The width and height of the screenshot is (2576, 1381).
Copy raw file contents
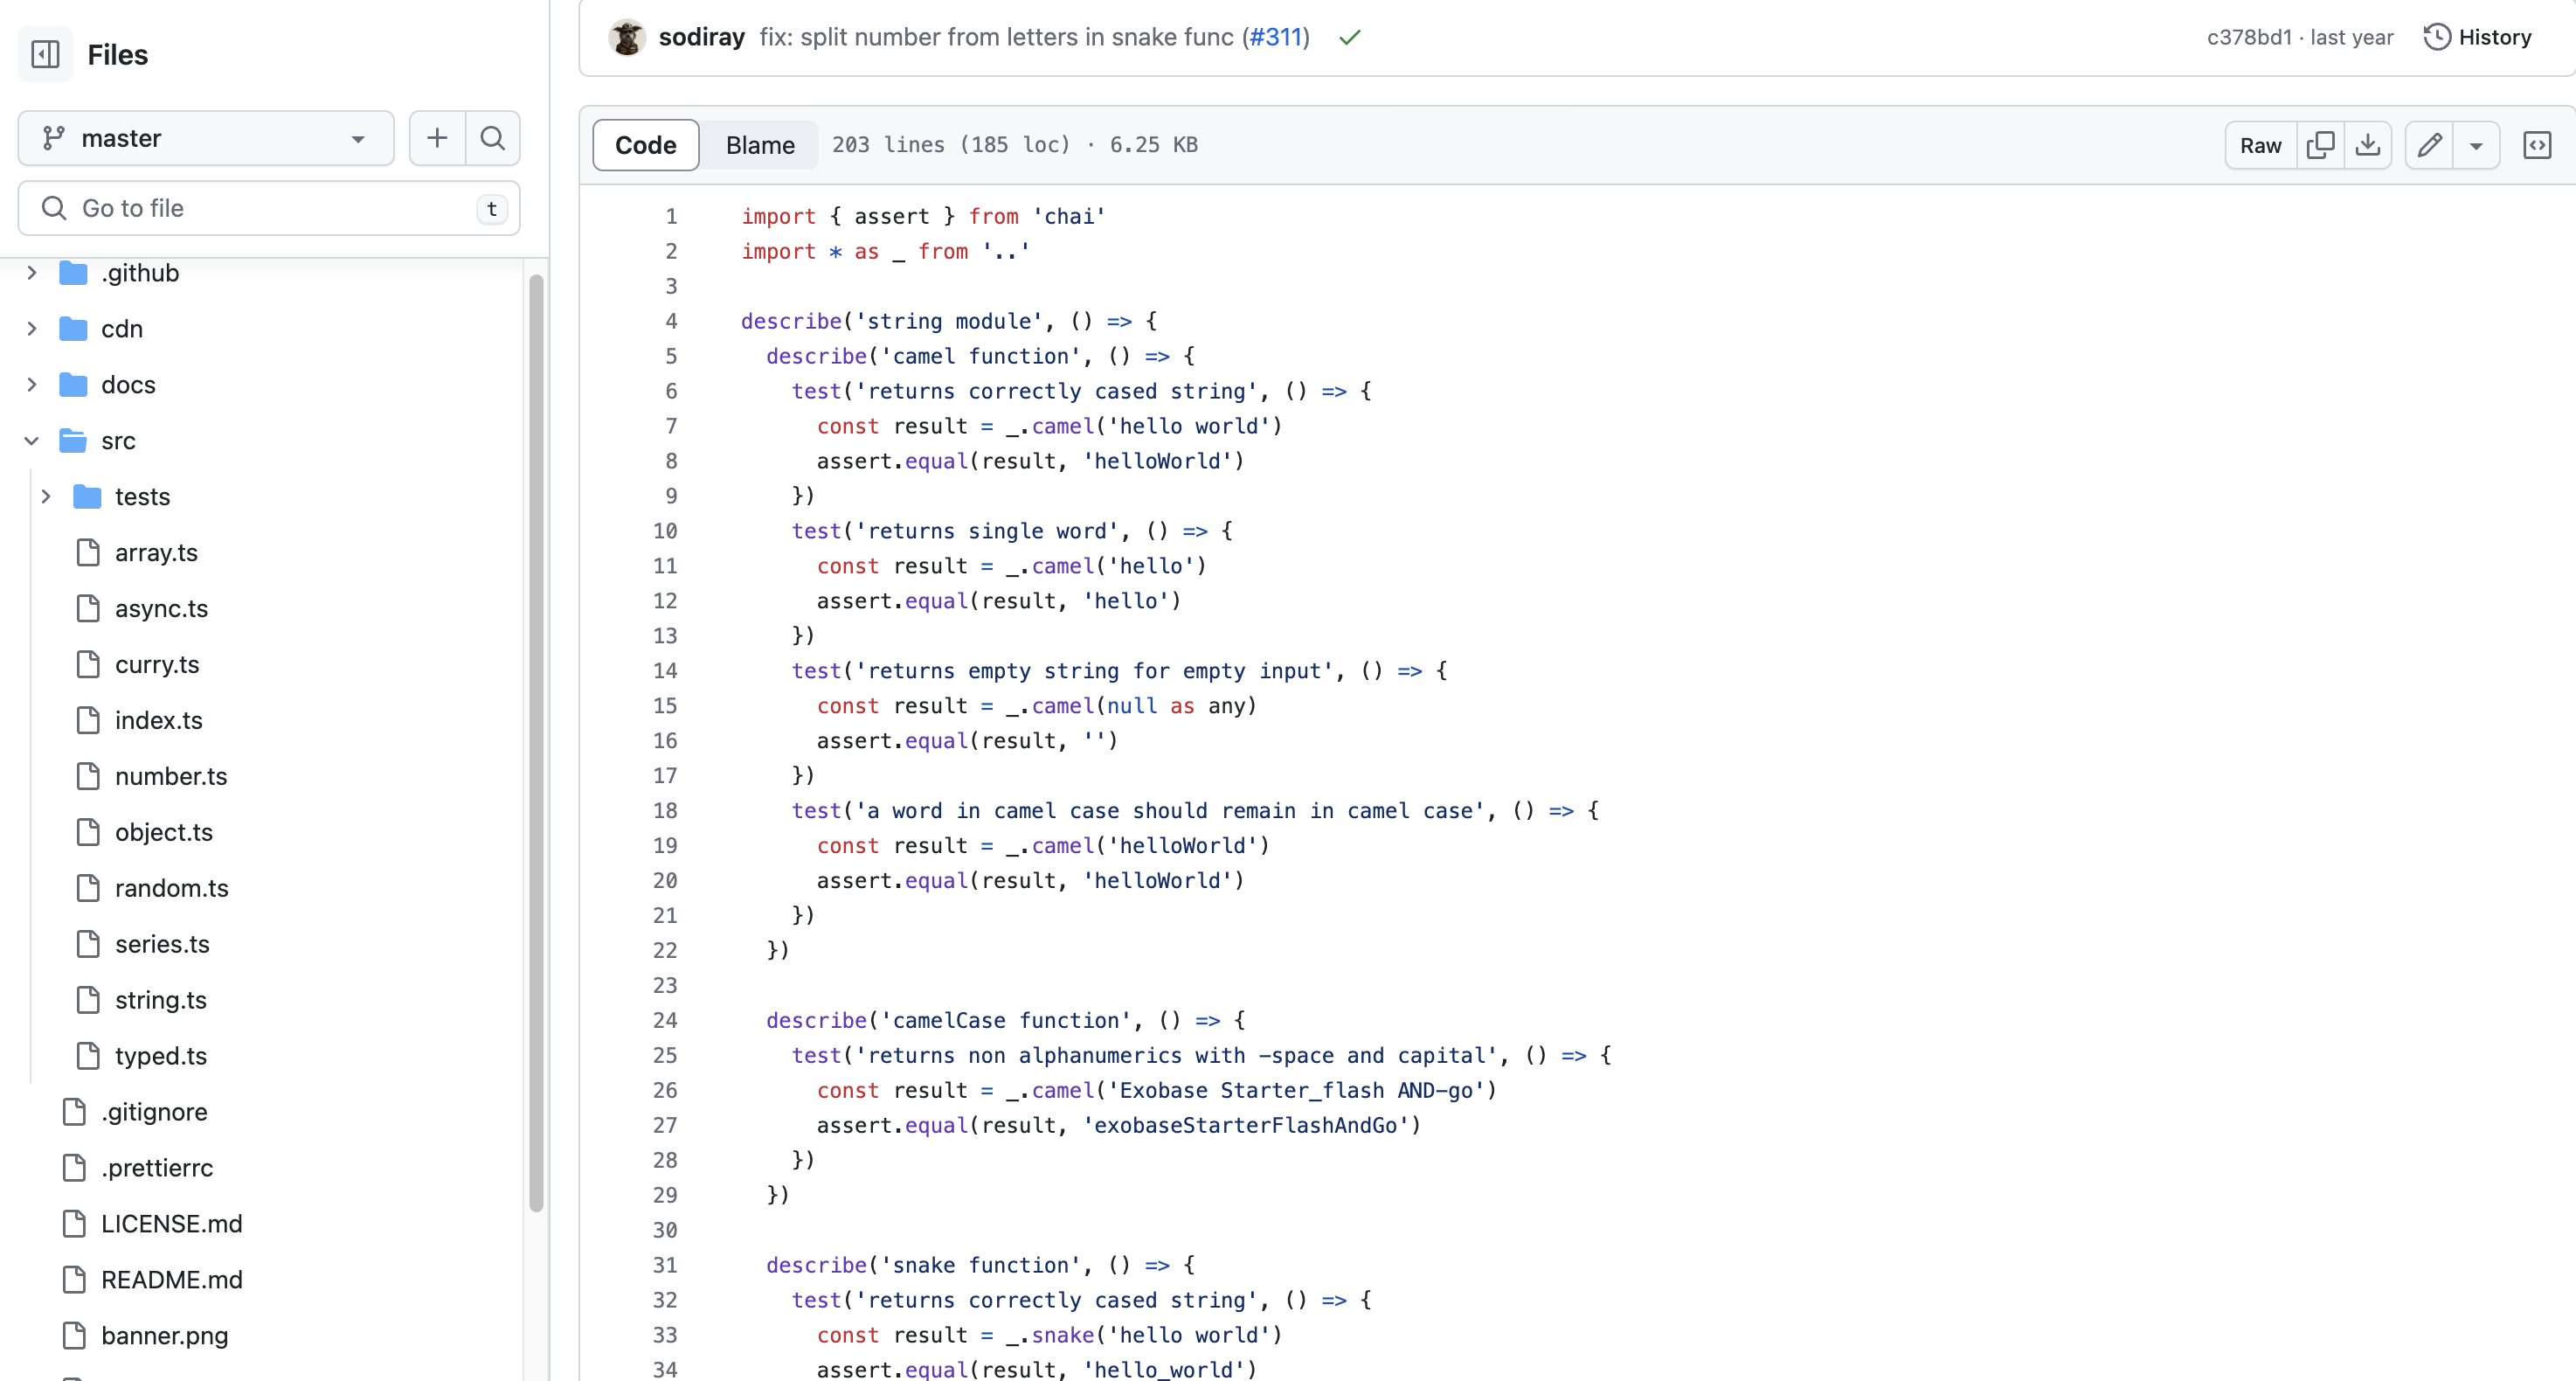[x=2322, y=145]
